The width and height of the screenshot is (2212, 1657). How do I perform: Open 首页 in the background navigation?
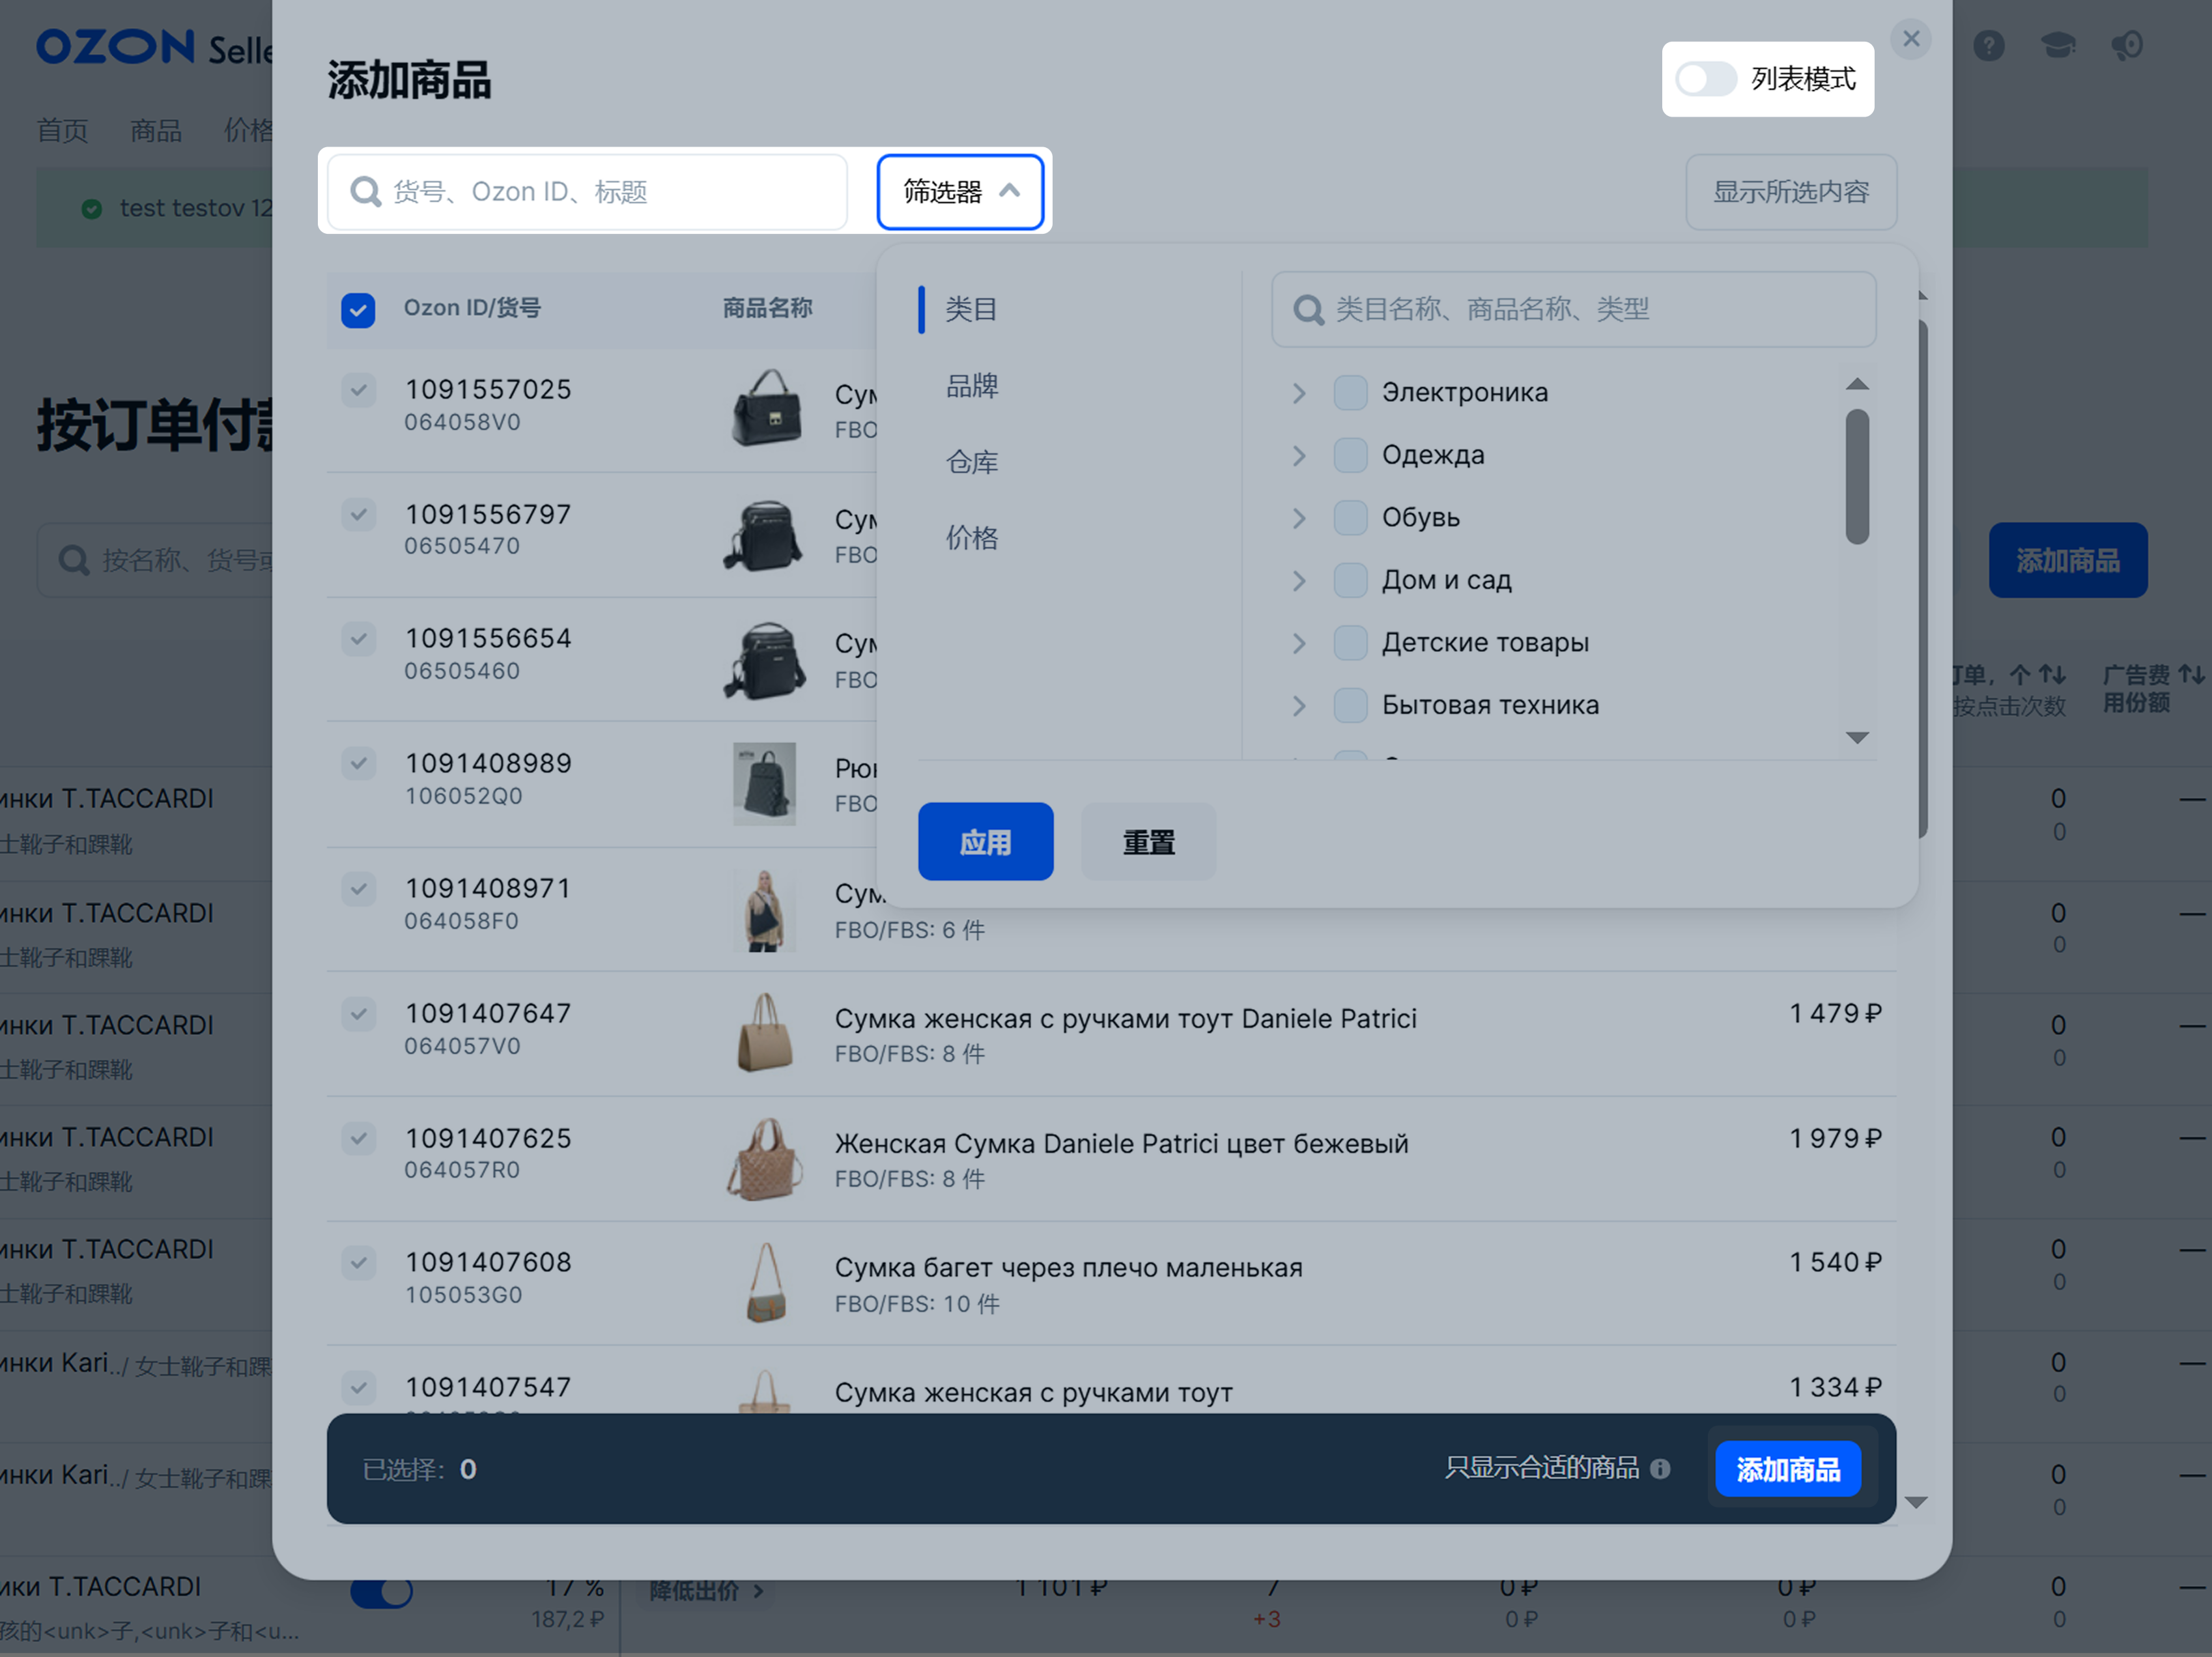coord(62,131)
